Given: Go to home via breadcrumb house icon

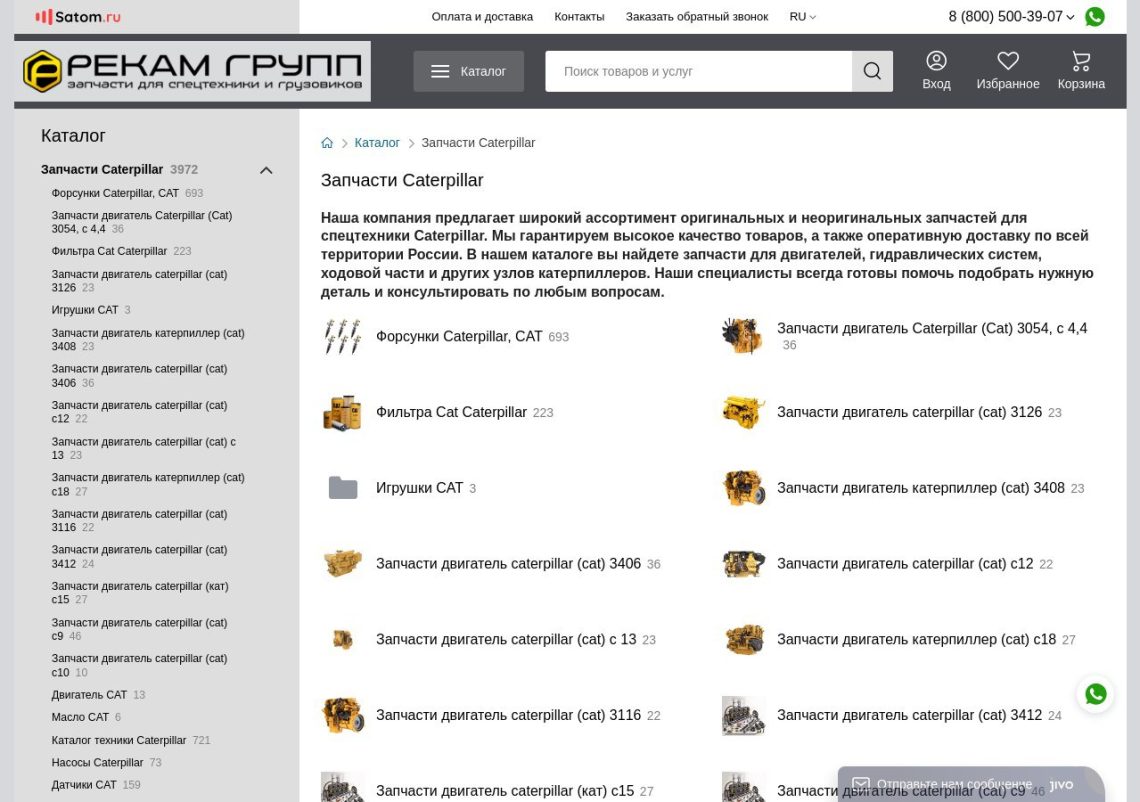Looking at the screenshot, I should (327, 143).
